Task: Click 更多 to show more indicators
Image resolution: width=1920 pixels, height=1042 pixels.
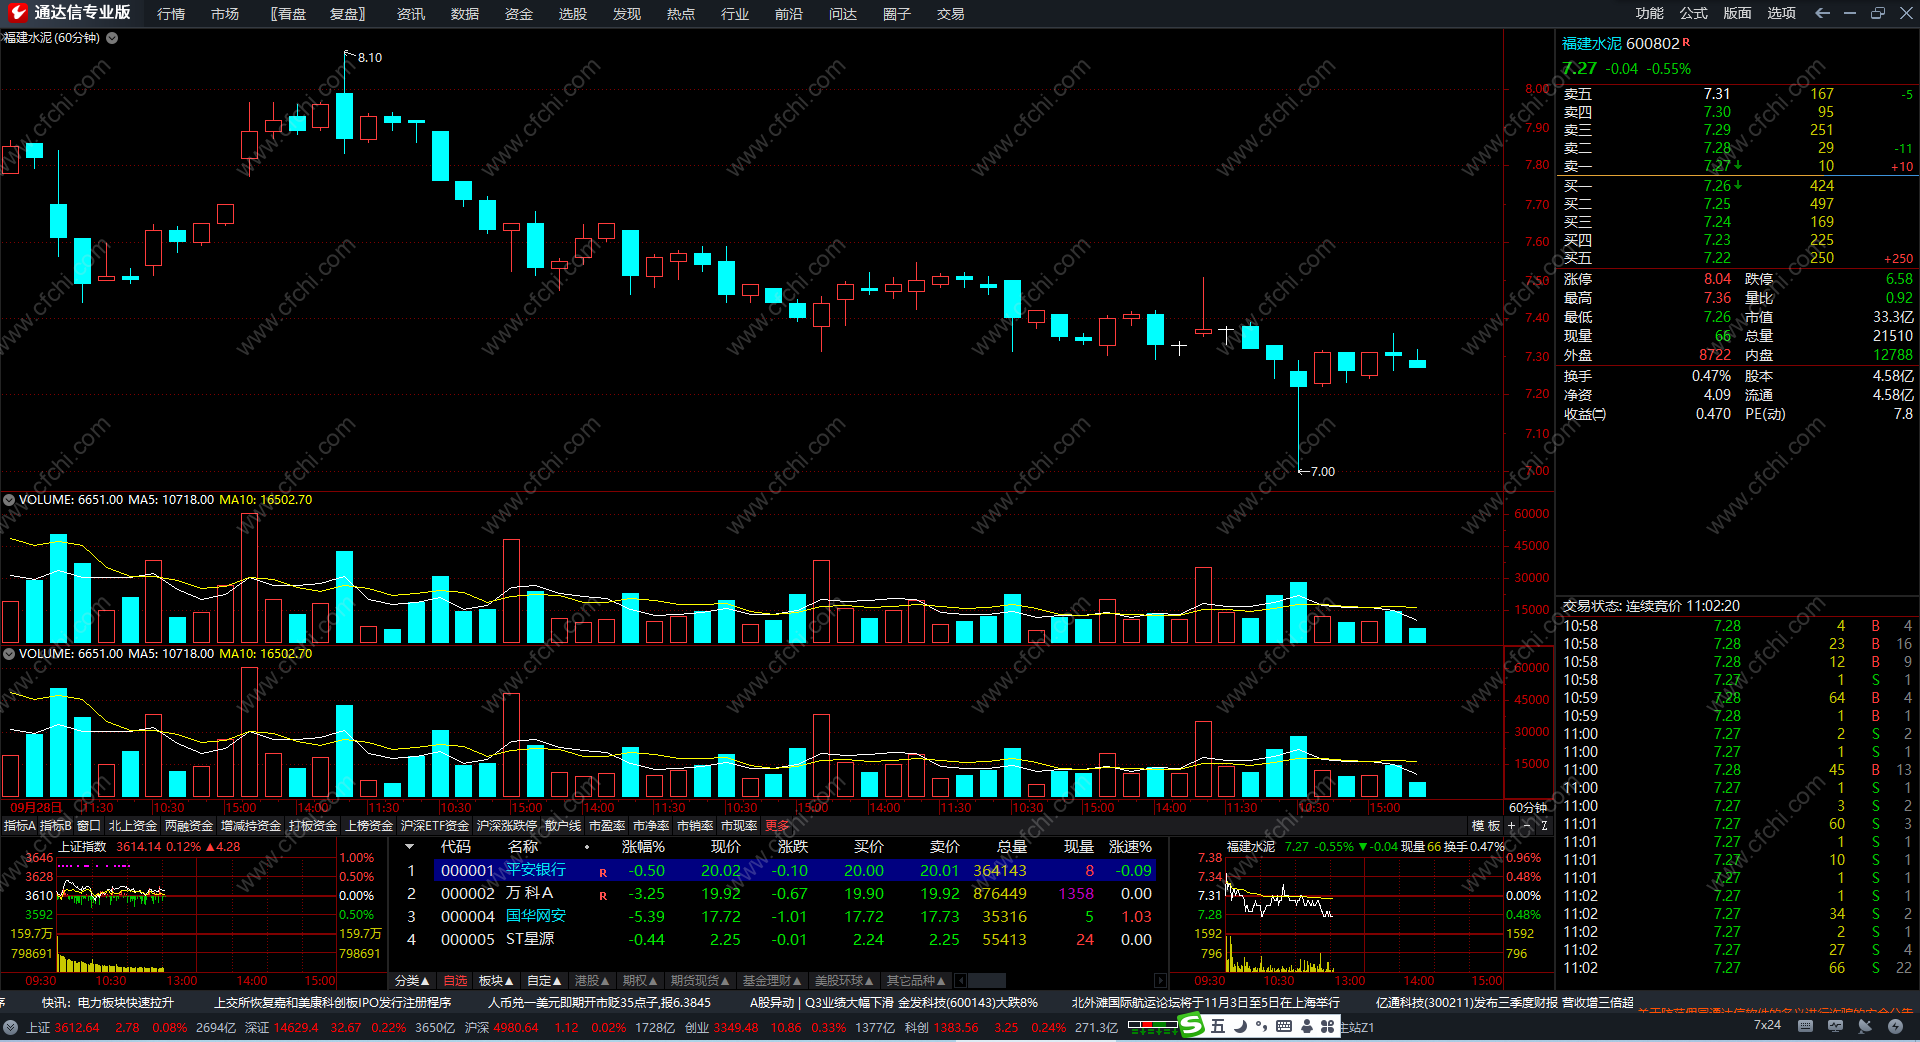Action: 777,826
